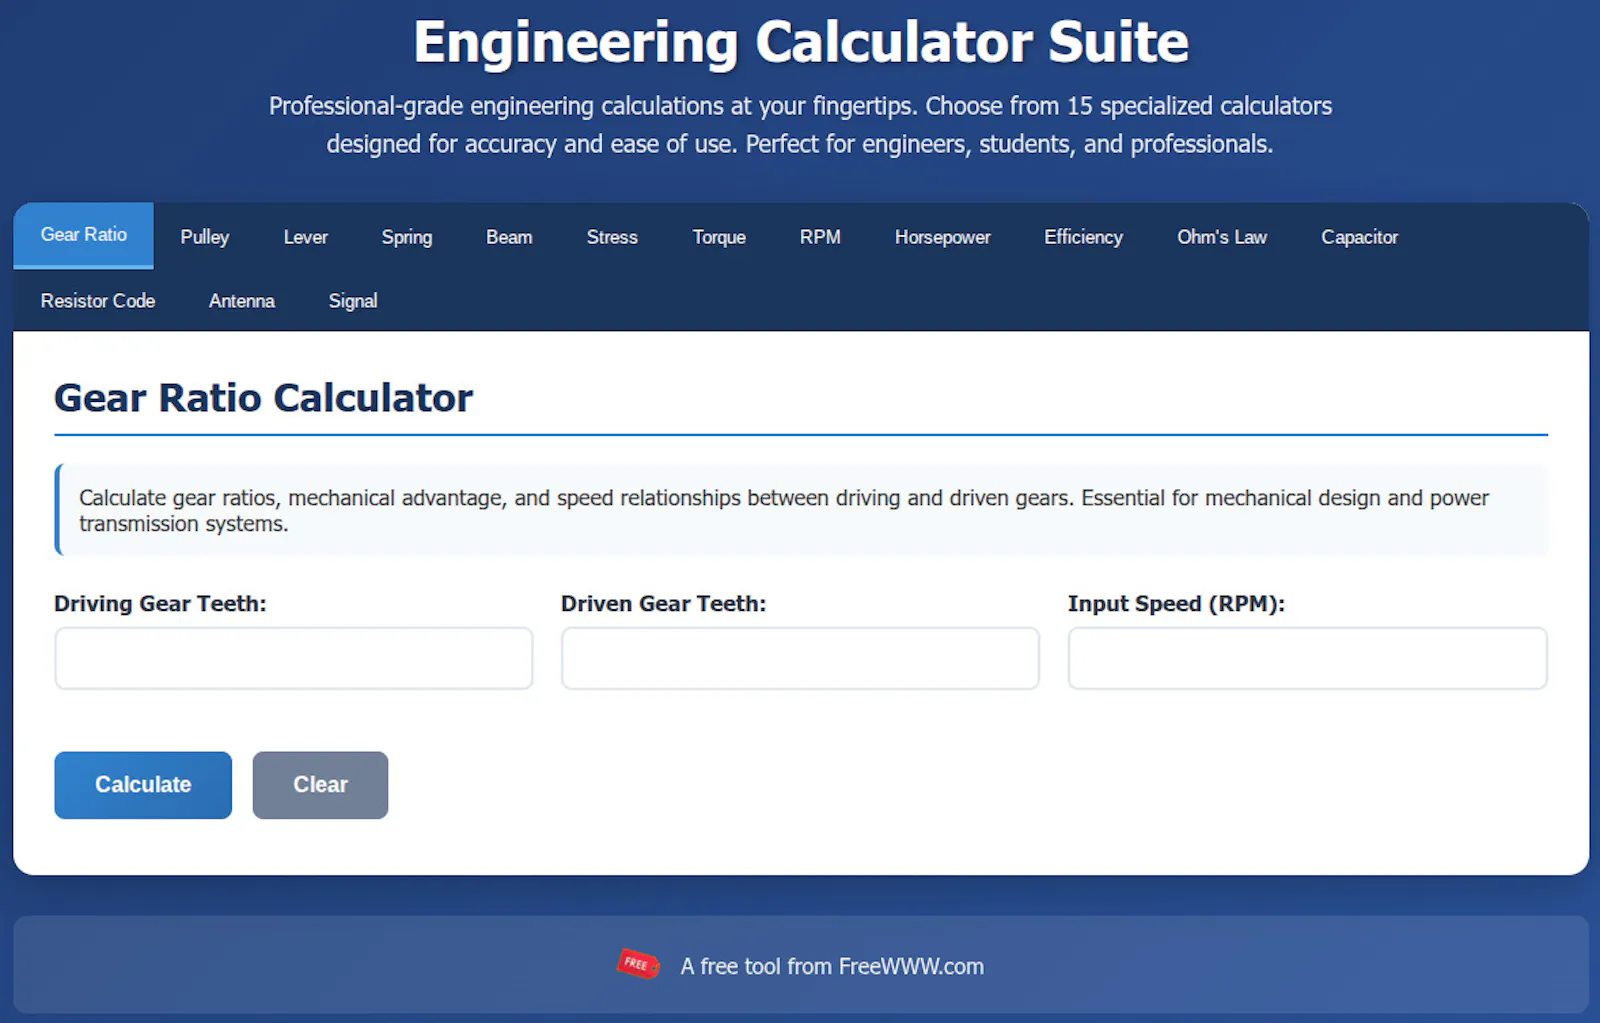Open the Beam tab

[509, 237]
